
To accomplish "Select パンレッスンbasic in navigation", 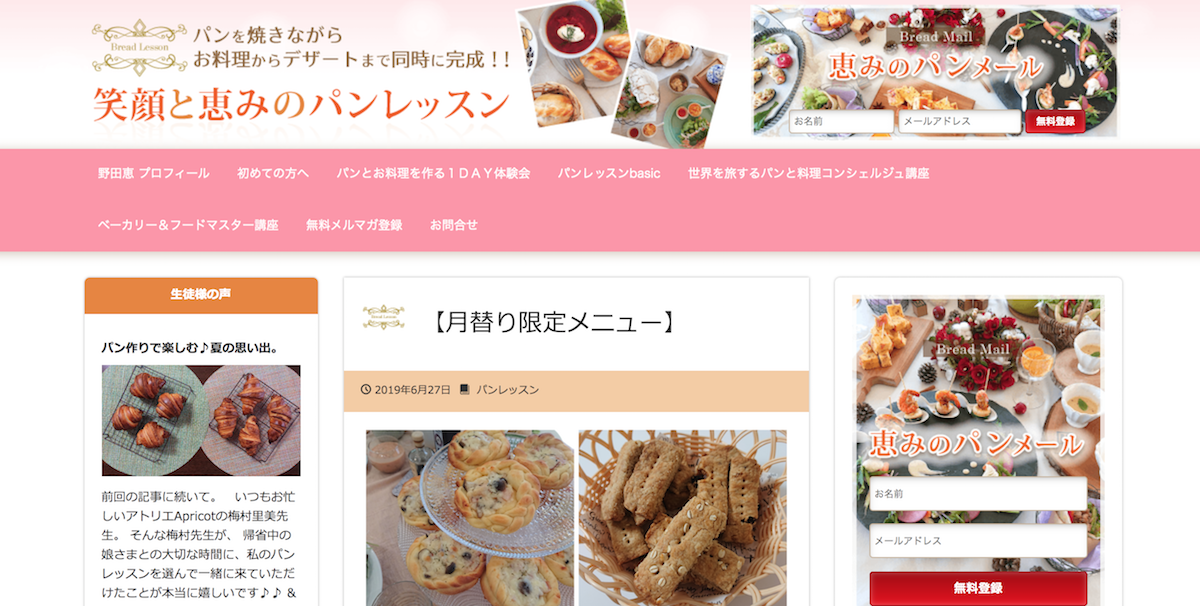I will (609, 173).
